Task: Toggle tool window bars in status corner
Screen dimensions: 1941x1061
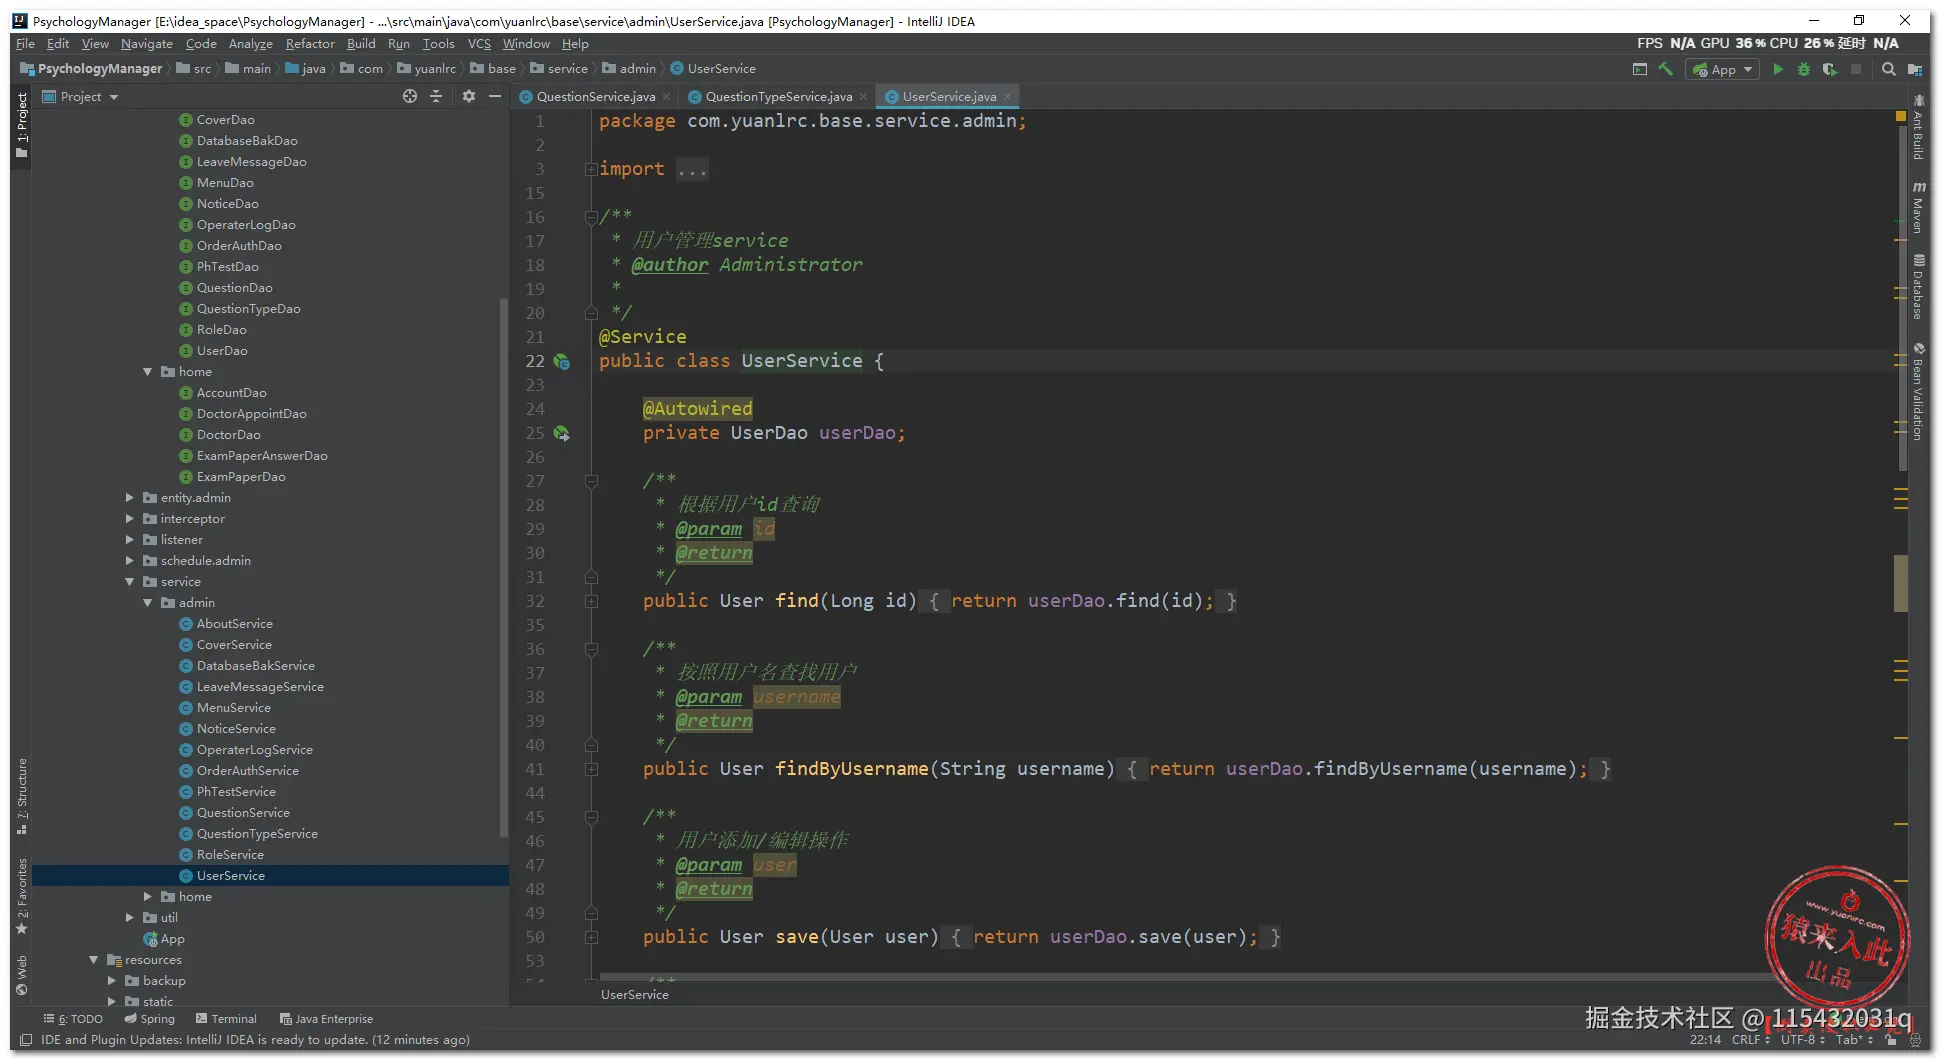Action: pyautogui.click(x=26, y=1040)
